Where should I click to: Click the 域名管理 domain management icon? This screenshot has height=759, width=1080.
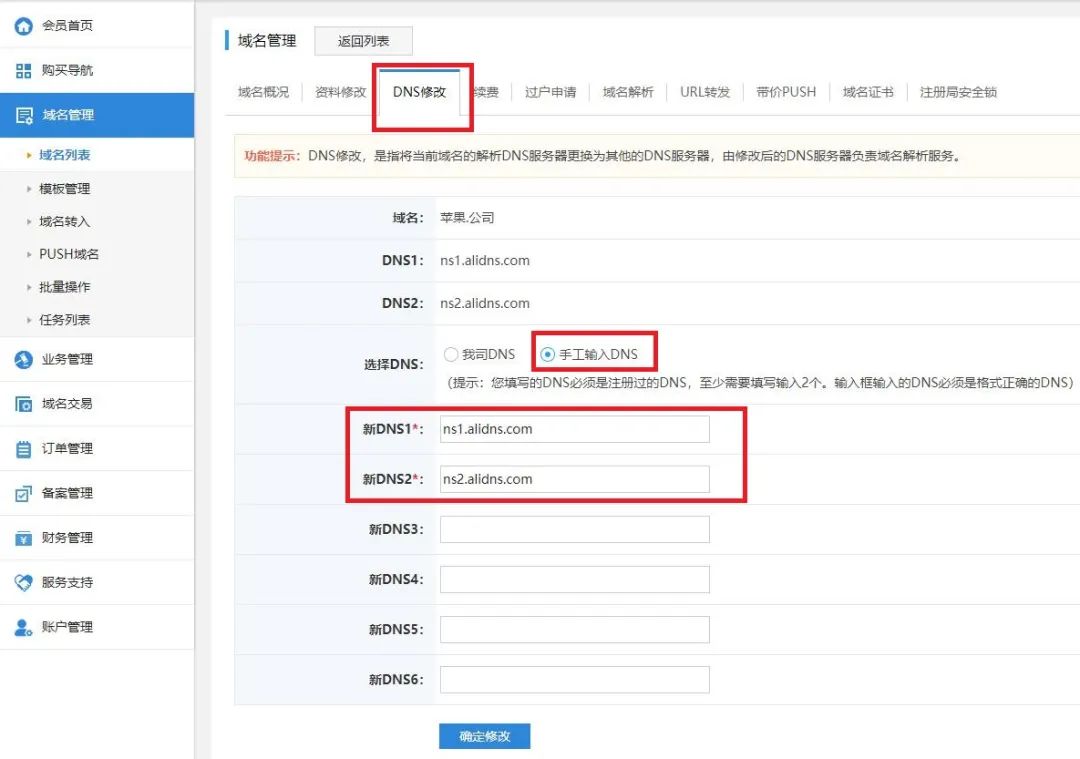click(x=25, y=115)
